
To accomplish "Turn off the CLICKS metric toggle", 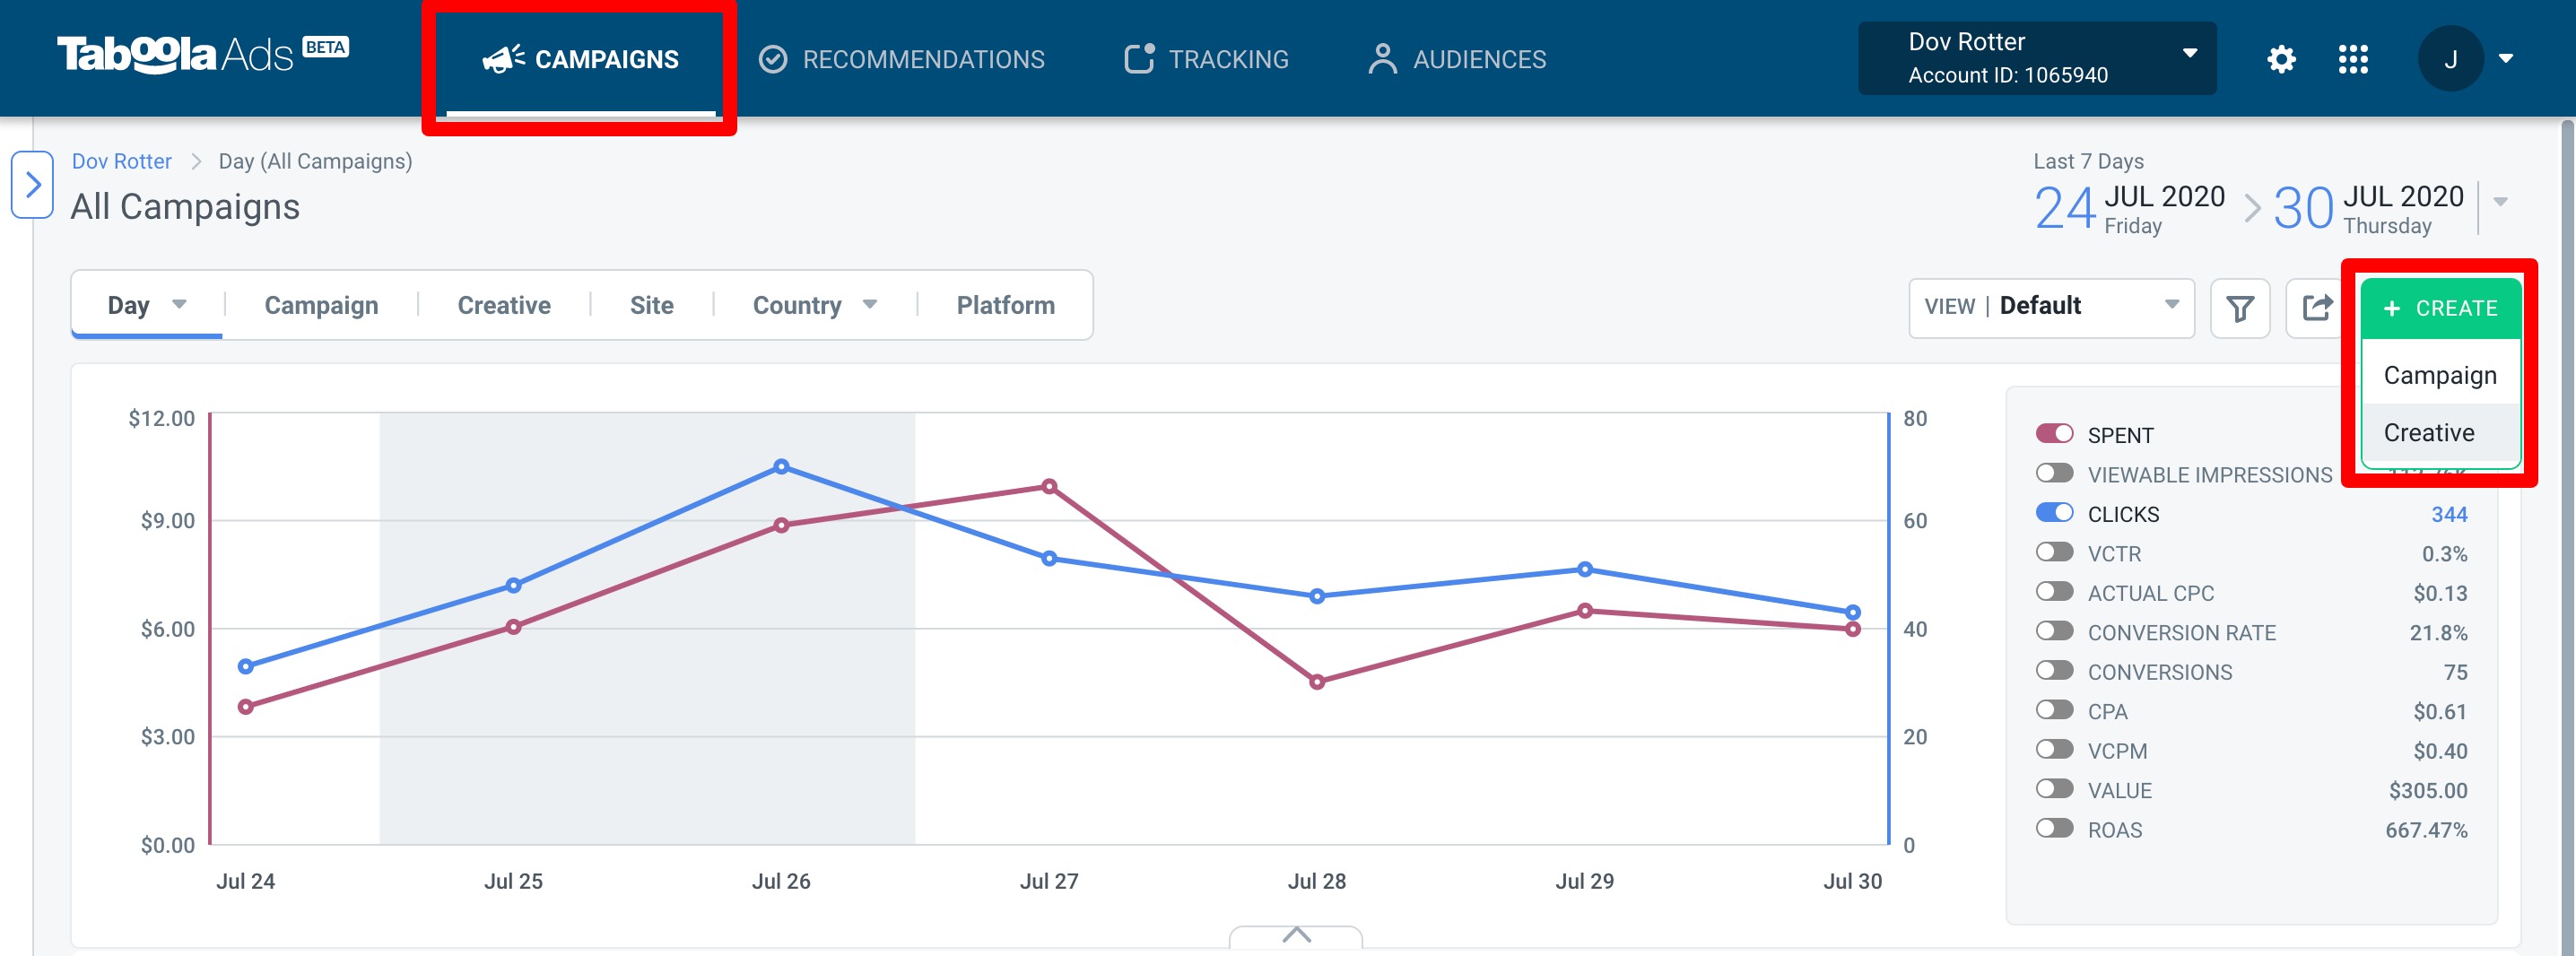I will (x=2054, y=513).
